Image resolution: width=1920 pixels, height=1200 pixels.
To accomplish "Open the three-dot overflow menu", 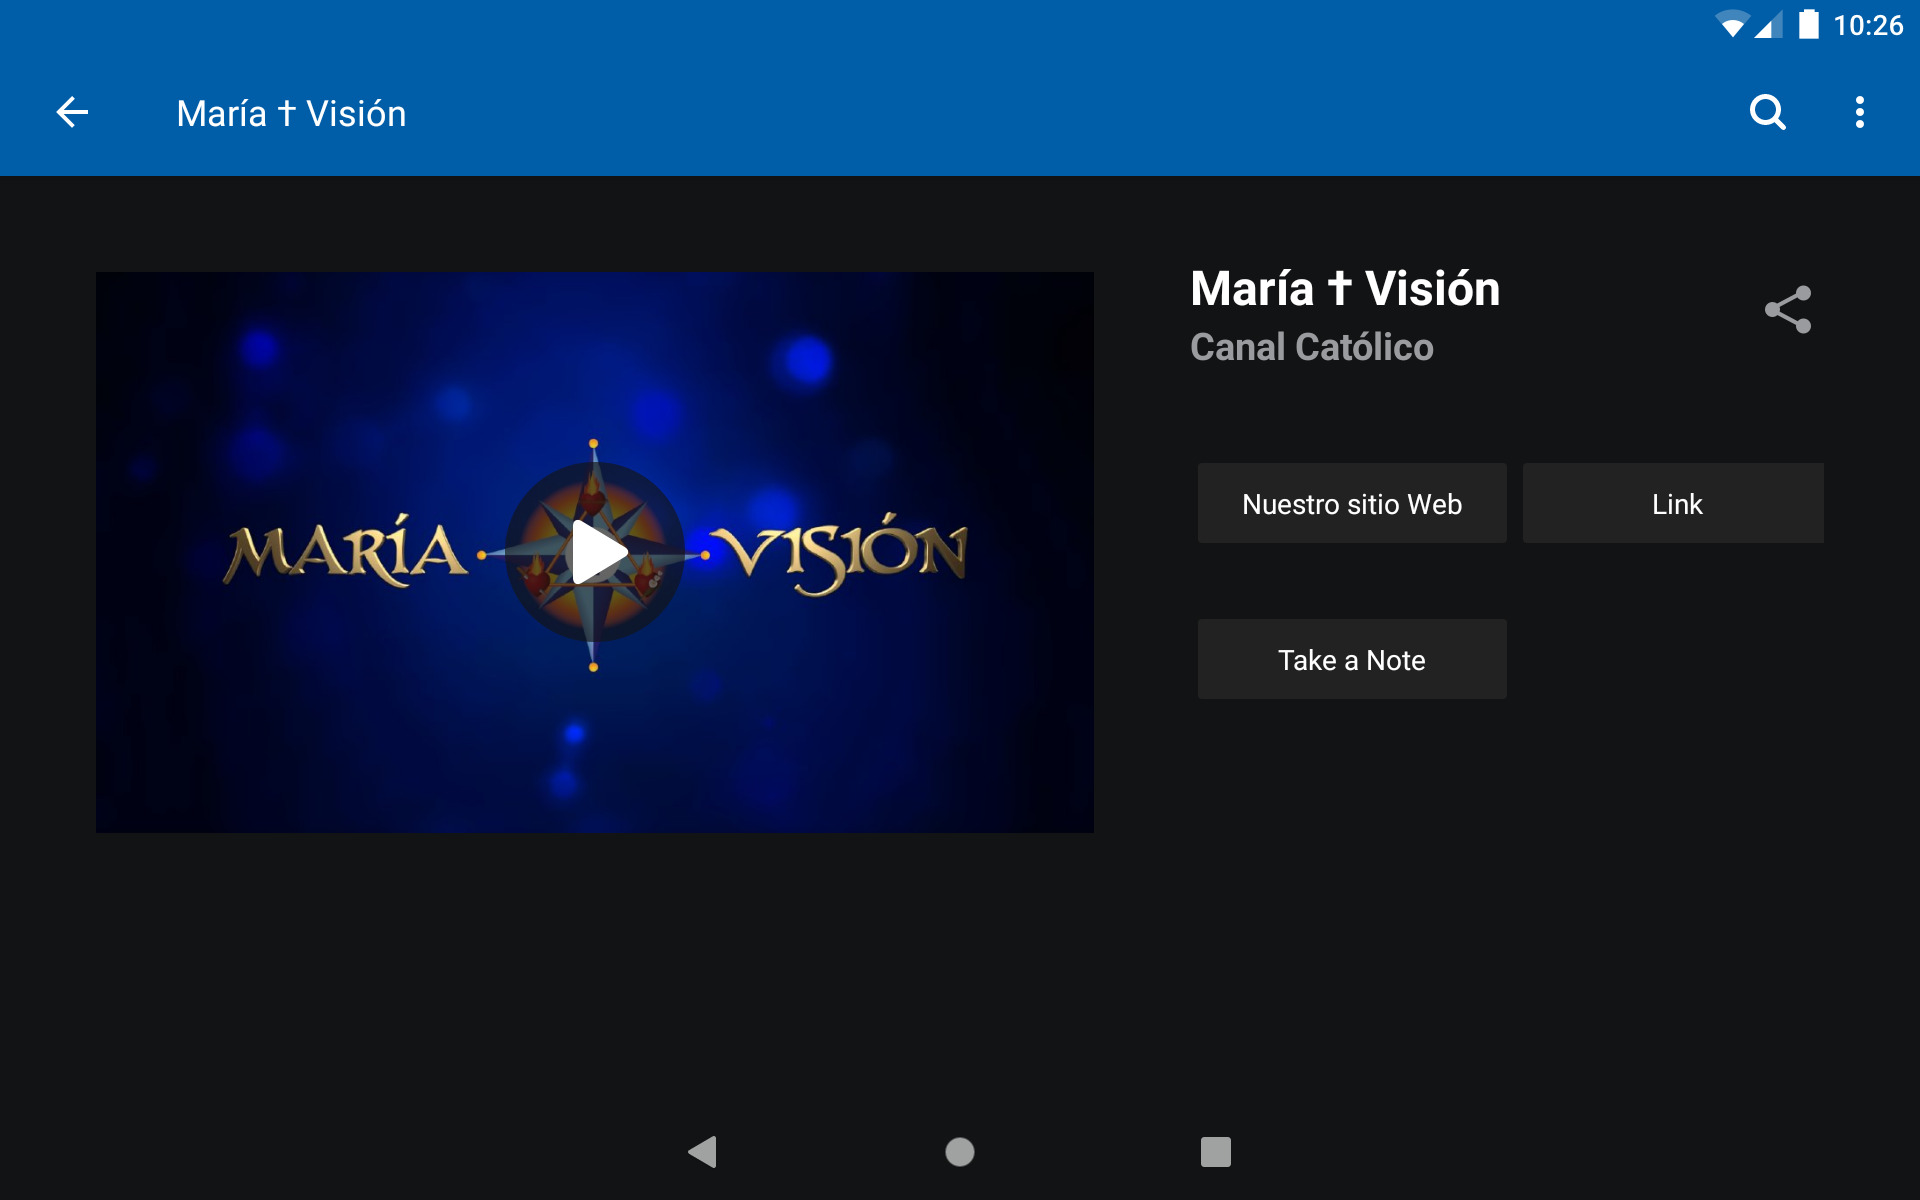I will click(1859, 112).
